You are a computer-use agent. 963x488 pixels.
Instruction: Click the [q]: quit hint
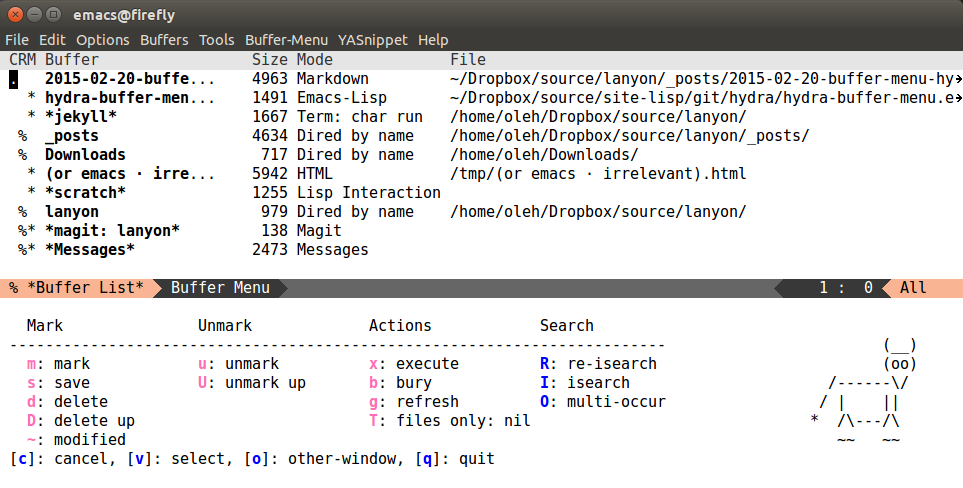click(454, 459)
